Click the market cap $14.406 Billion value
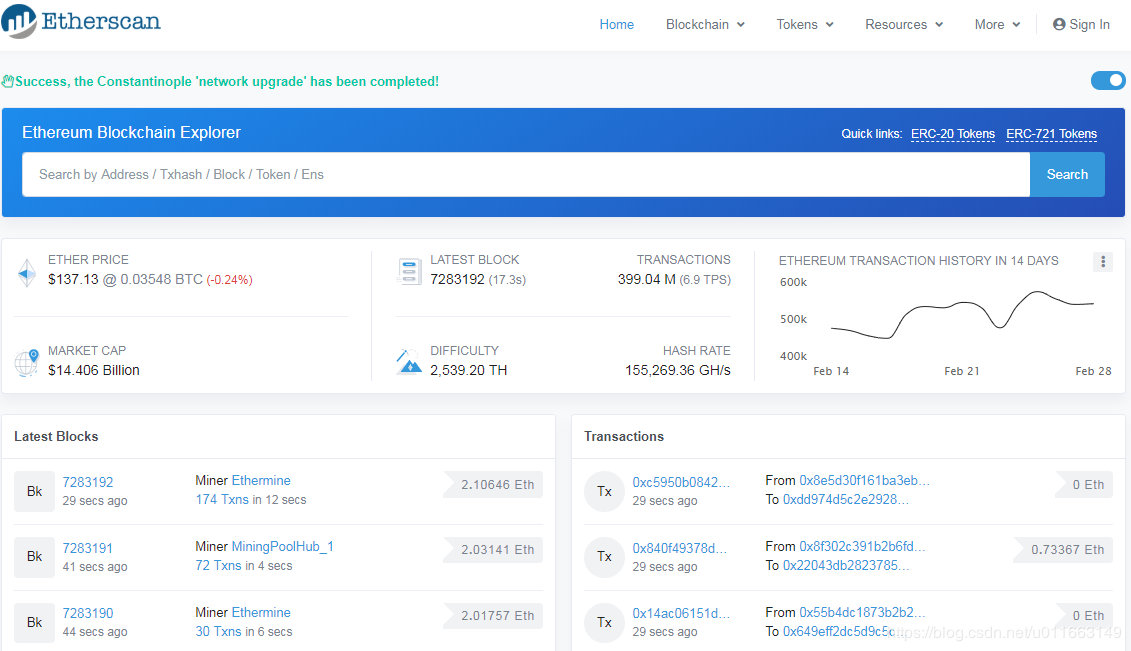Image resolution: width=1131 pixels, height=651 pixels. (94, 370)
